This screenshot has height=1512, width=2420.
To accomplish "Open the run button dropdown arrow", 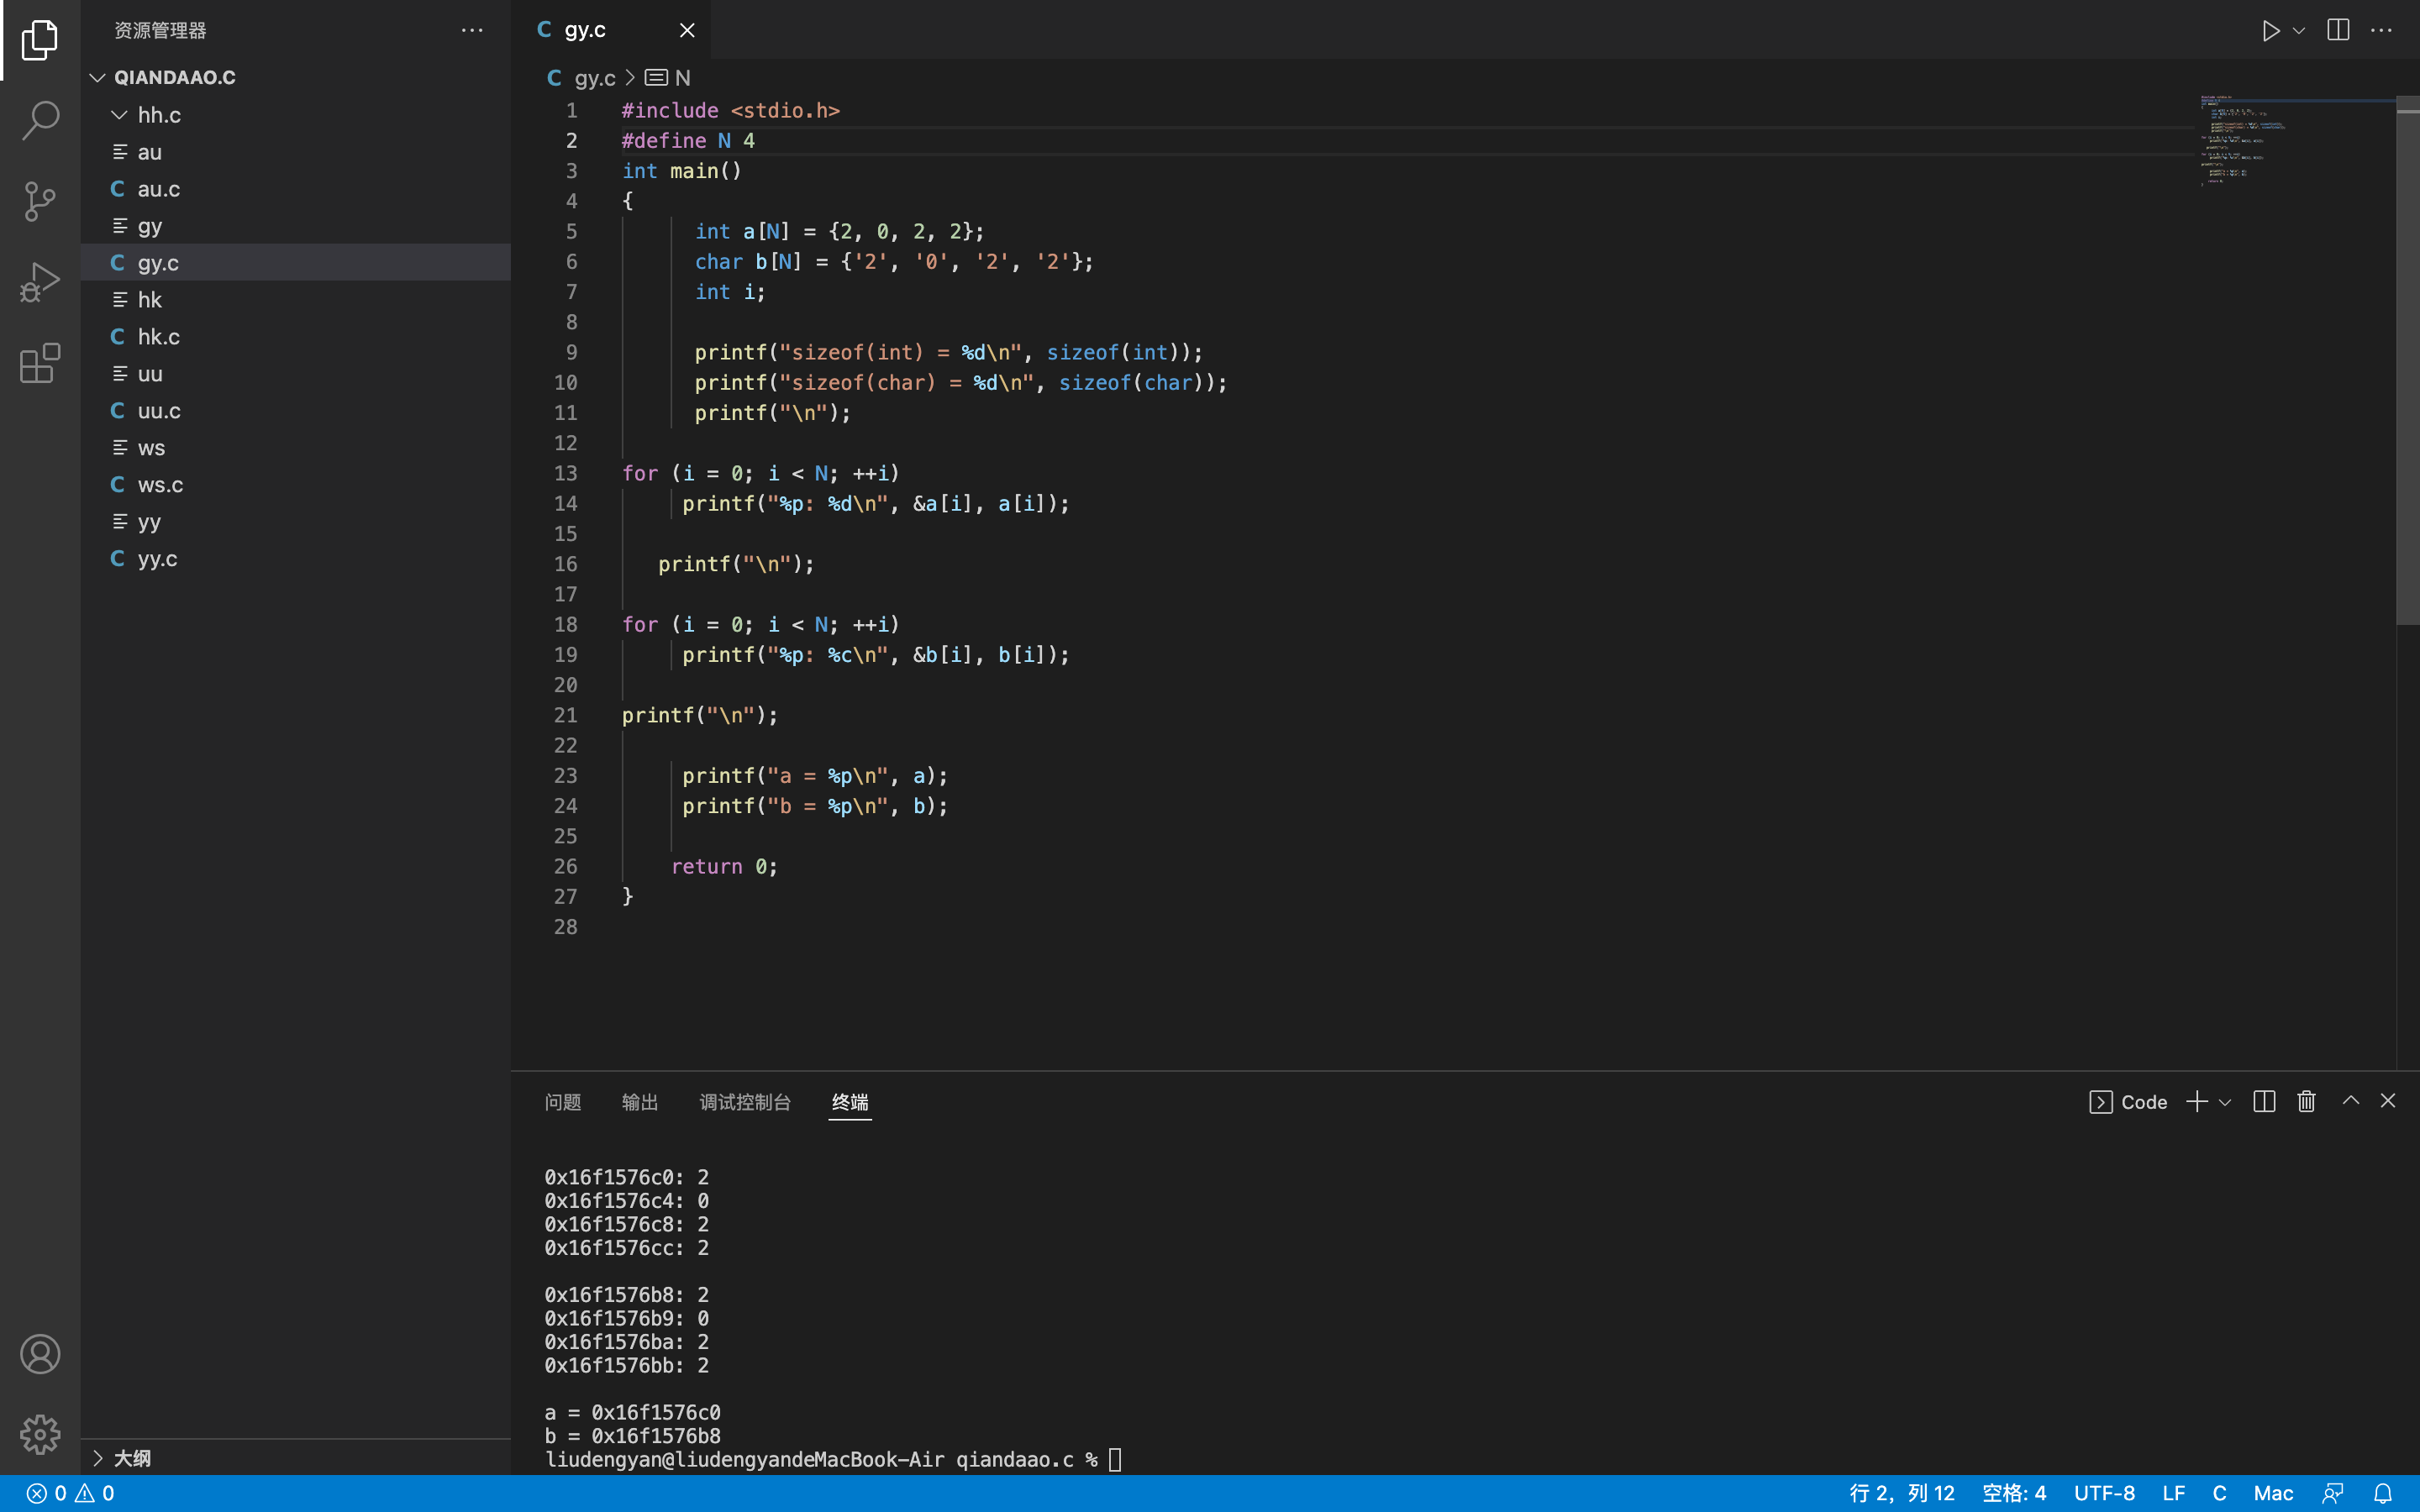I will coord(2299,30).
